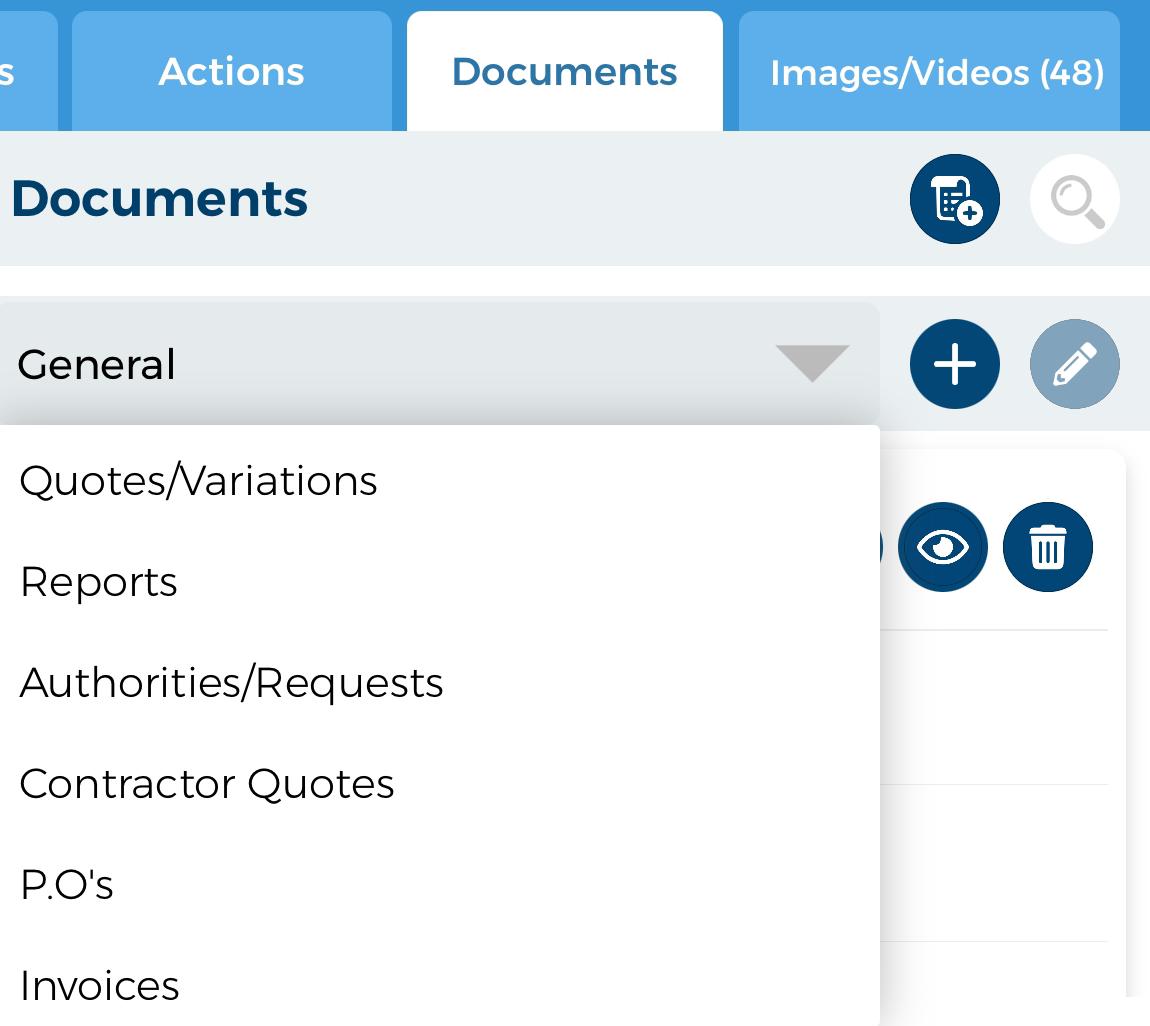
Task: Choose P.O's in the category list
Action: pos(66,885)
